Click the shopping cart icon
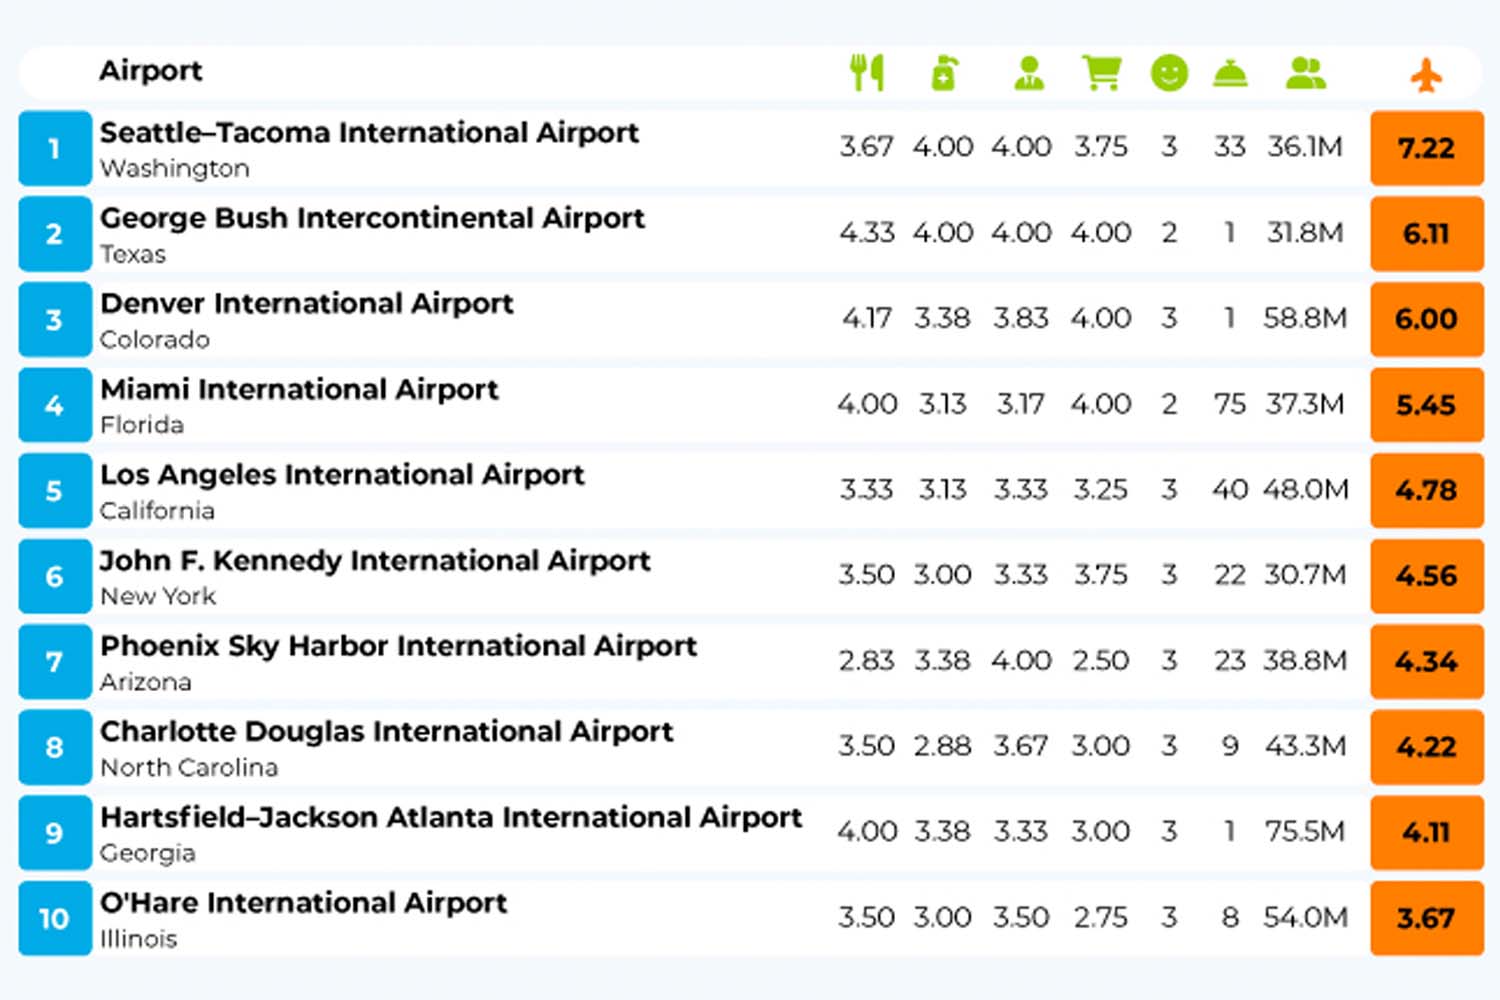Image resolution: width=1500 pixels, height=1000 pixels. coord(1101,73)
